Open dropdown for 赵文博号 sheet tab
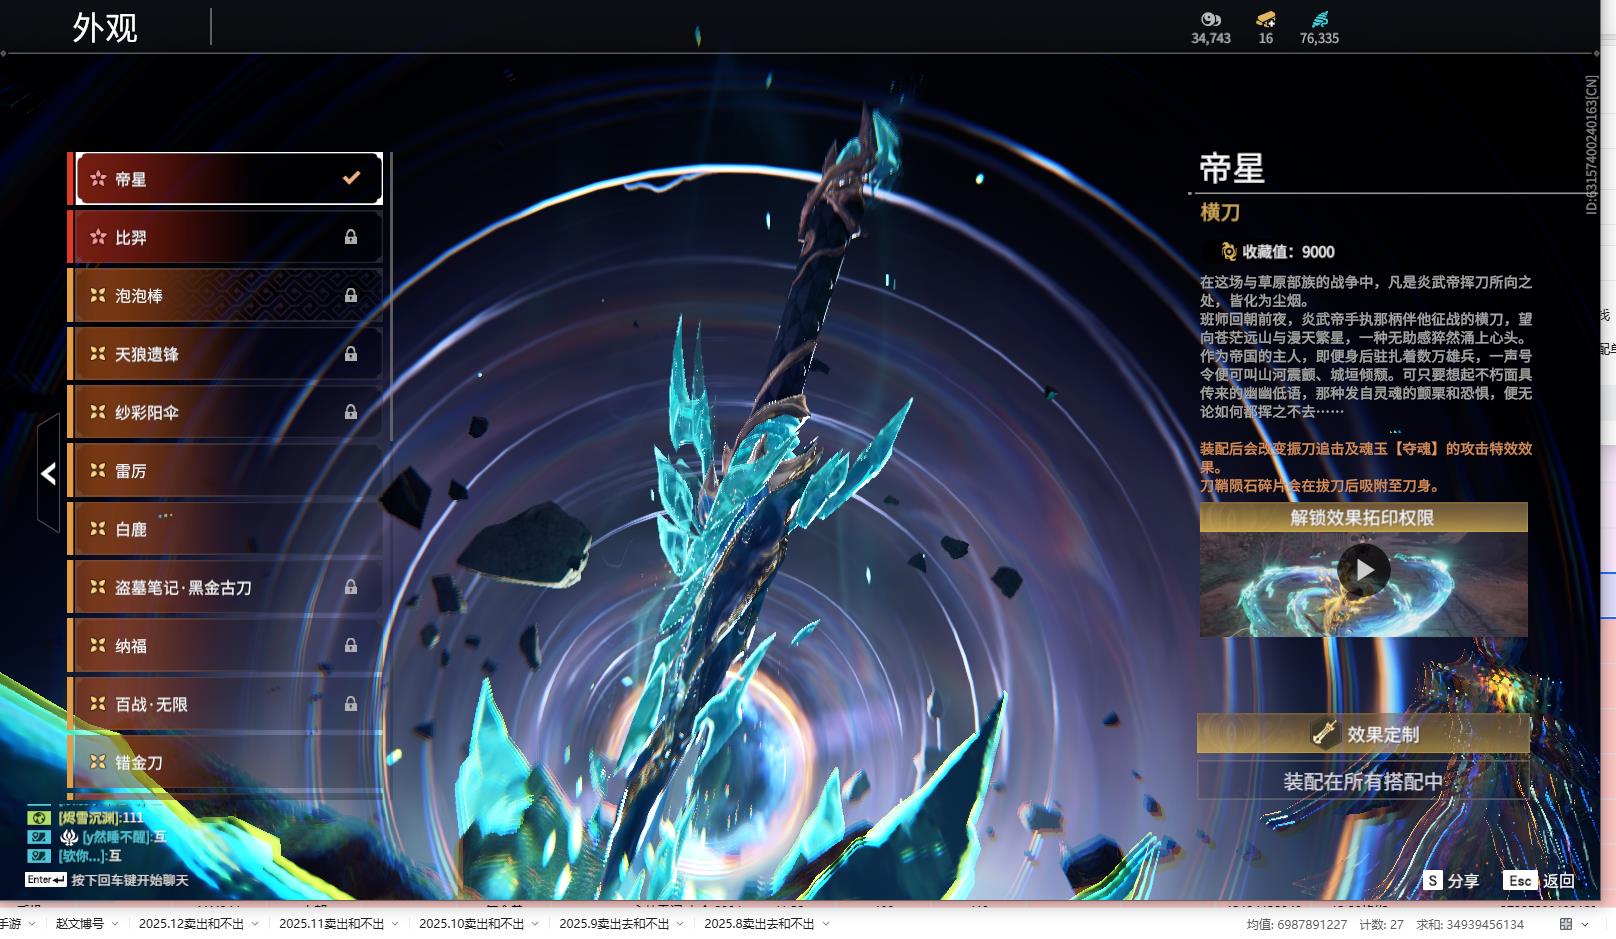The height and width of the screenshot is (939, 1616). pyautogui.click(x=115, y=924)
